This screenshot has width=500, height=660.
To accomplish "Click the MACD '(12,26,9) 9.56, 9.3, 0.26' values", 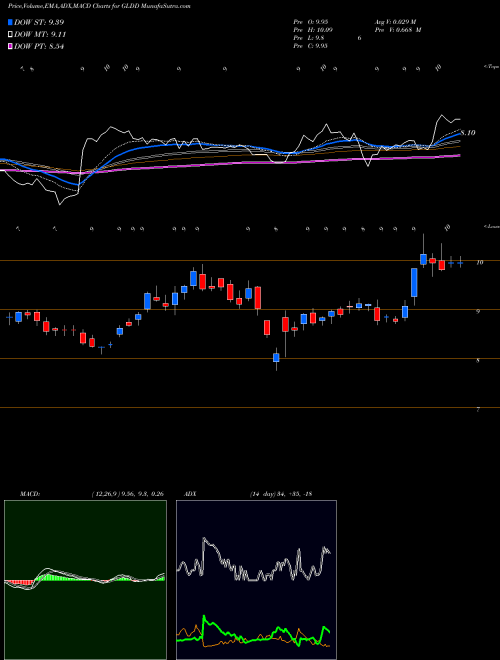I will click(x=128, y=494).
